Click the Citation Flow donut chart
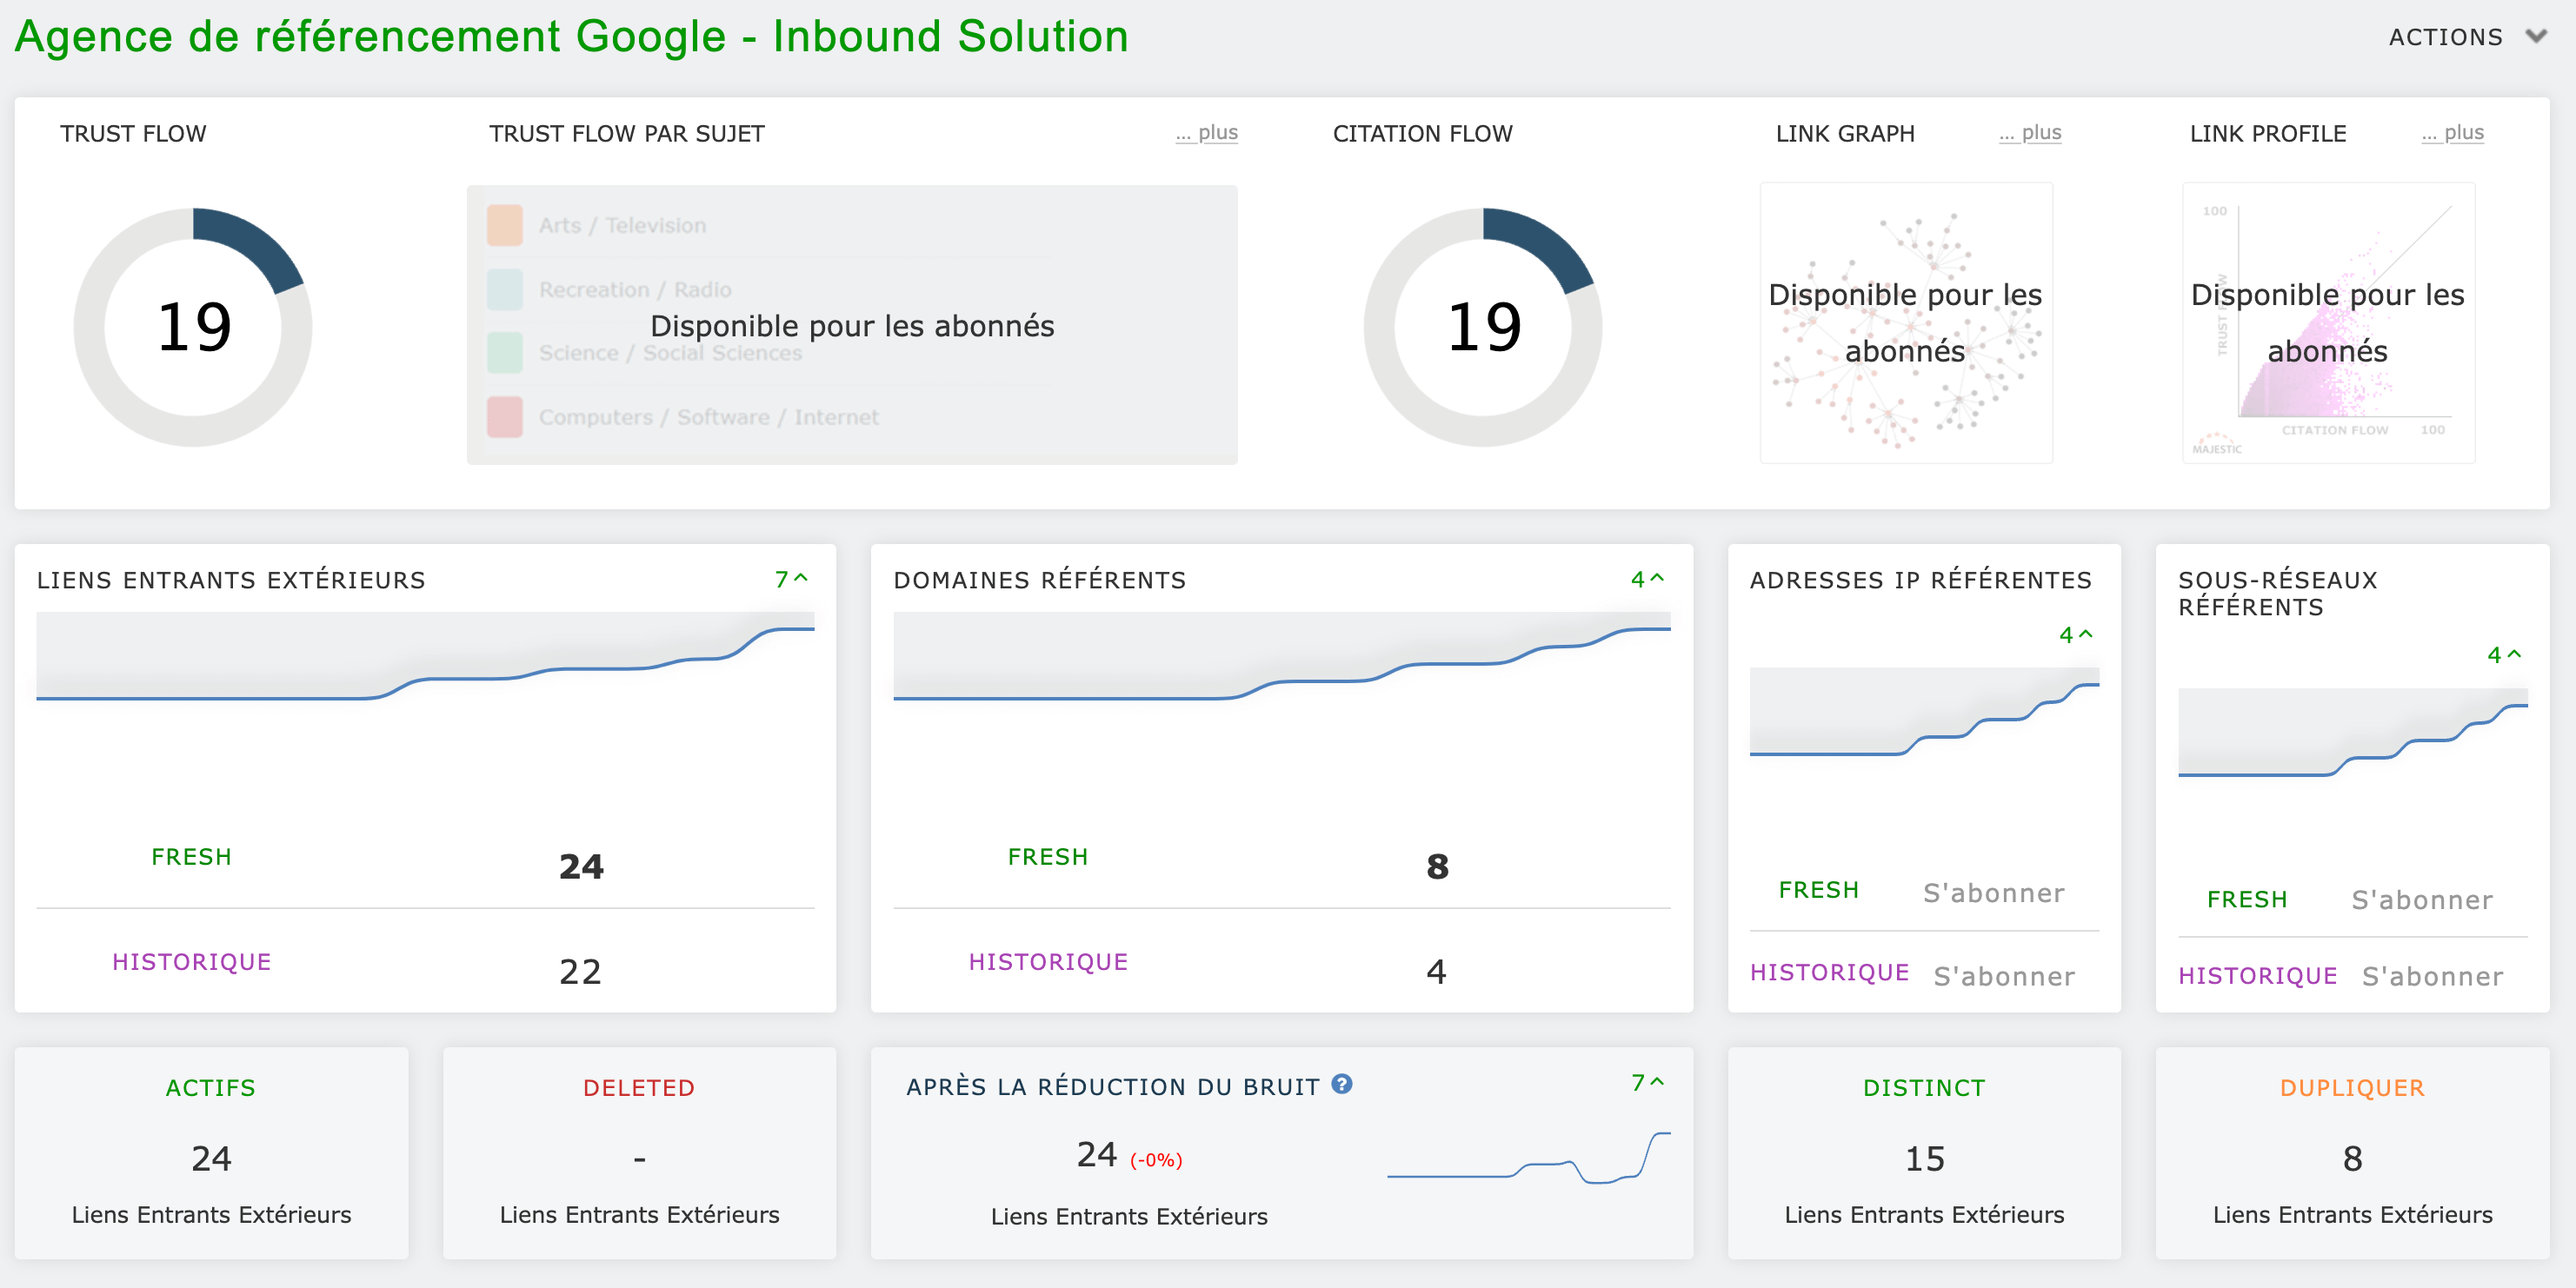Image resolution: width=2576 pixels, height=1288 pixels. [x=1483, y=327]
